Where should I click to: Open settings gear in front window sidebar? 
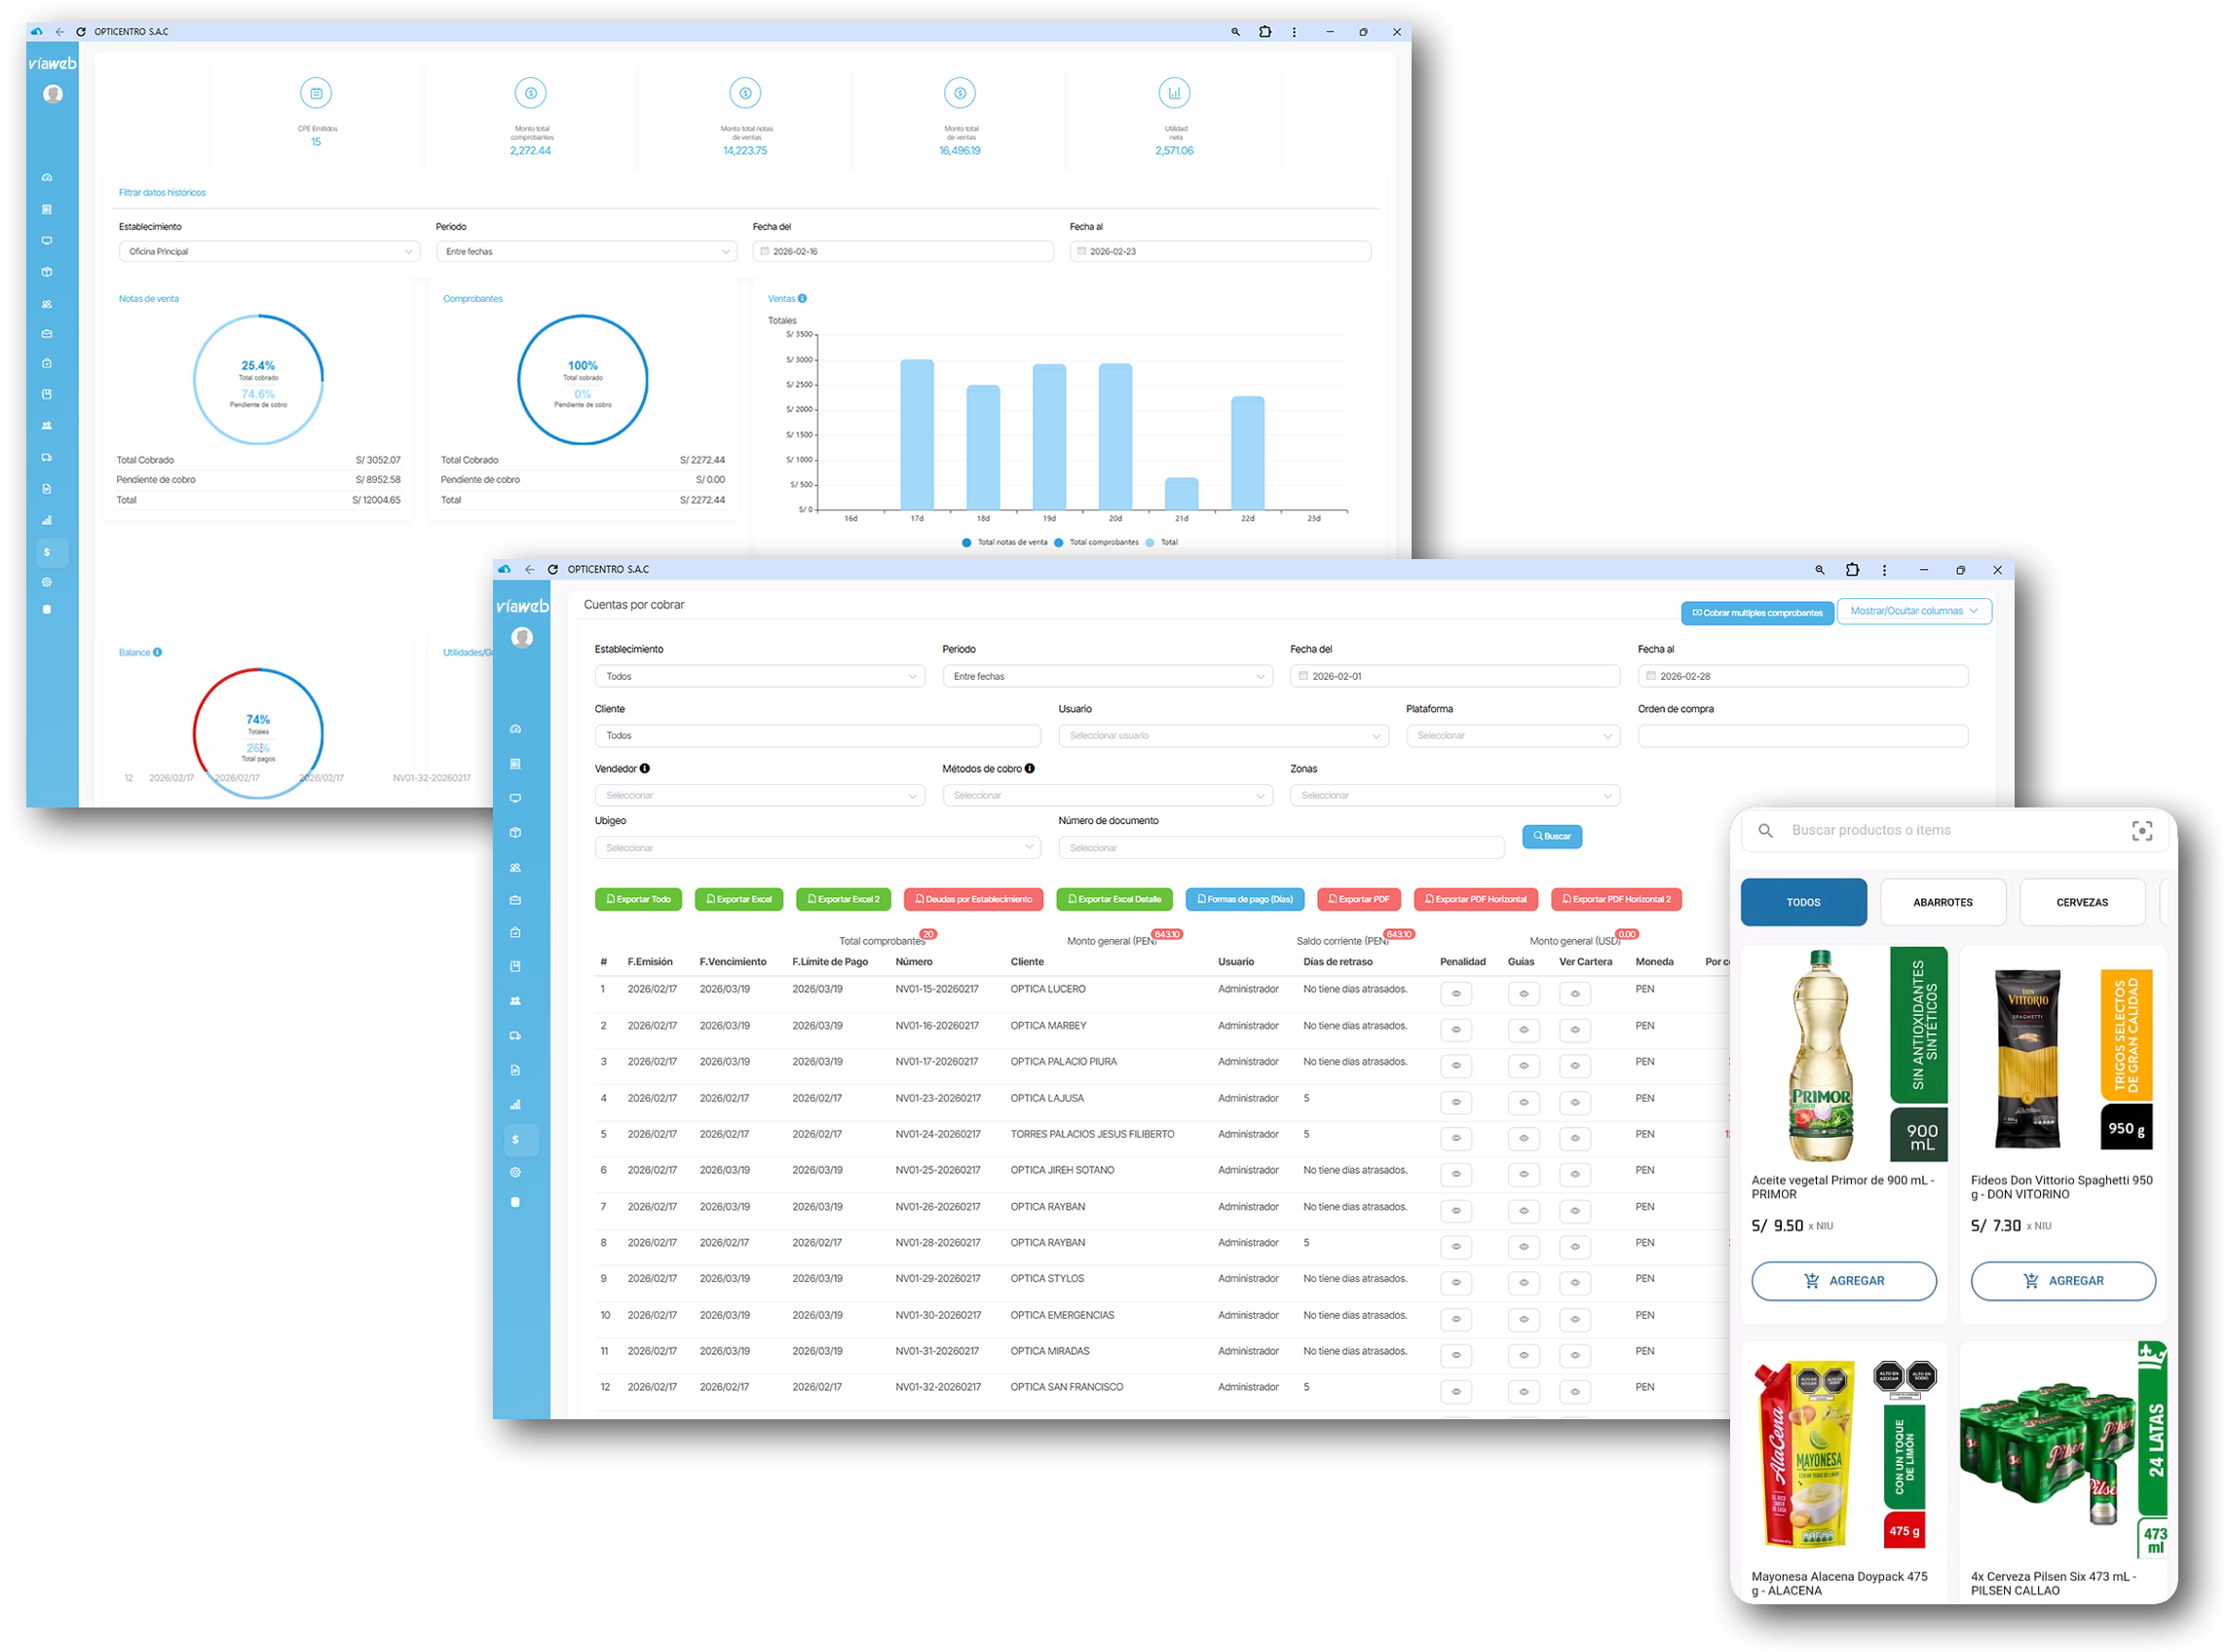[x=516, y=1172]
